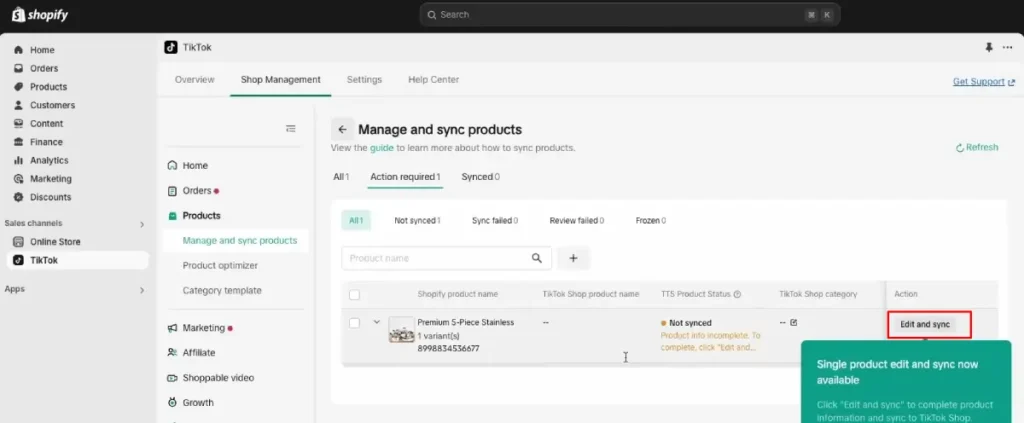Open Marketing in Shopify sidebar
The image size is (1024, 423).
(50, 178)
